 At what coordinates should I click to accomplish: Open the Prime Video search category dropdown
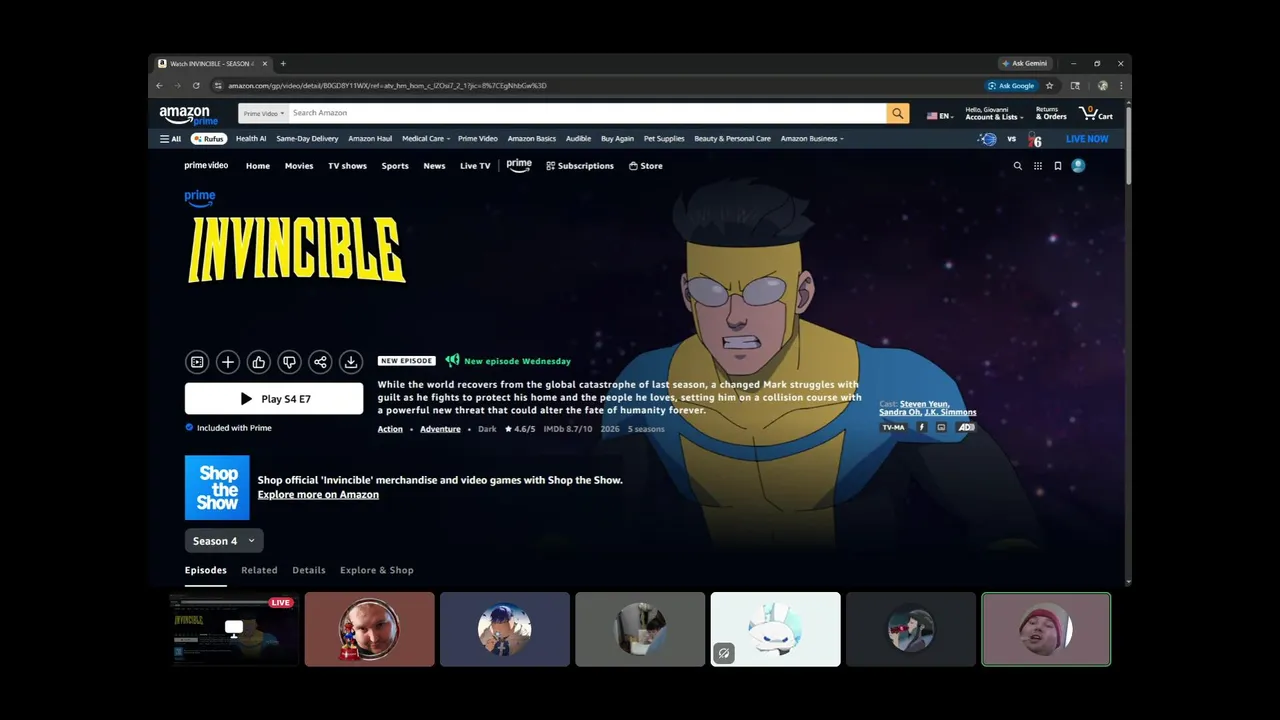264,114
